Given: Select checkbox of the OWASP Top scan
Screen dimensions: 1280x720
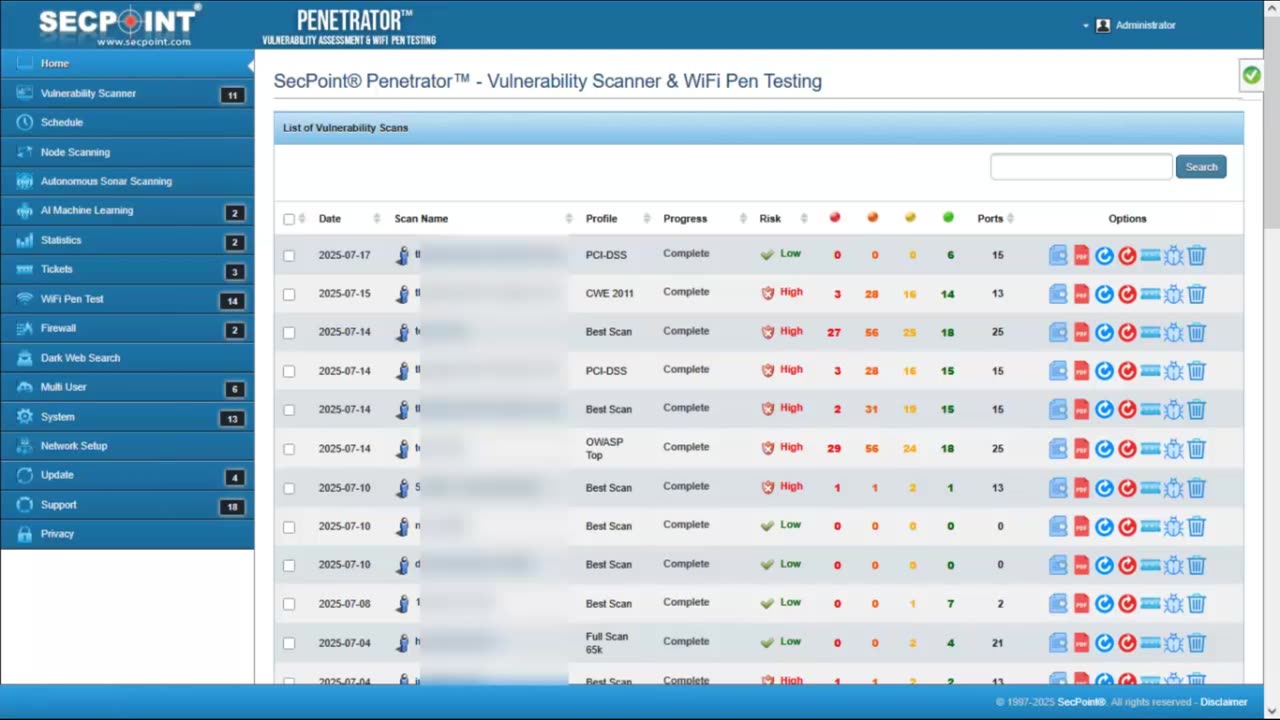Looking at the screenshot, I should point(289,449).
